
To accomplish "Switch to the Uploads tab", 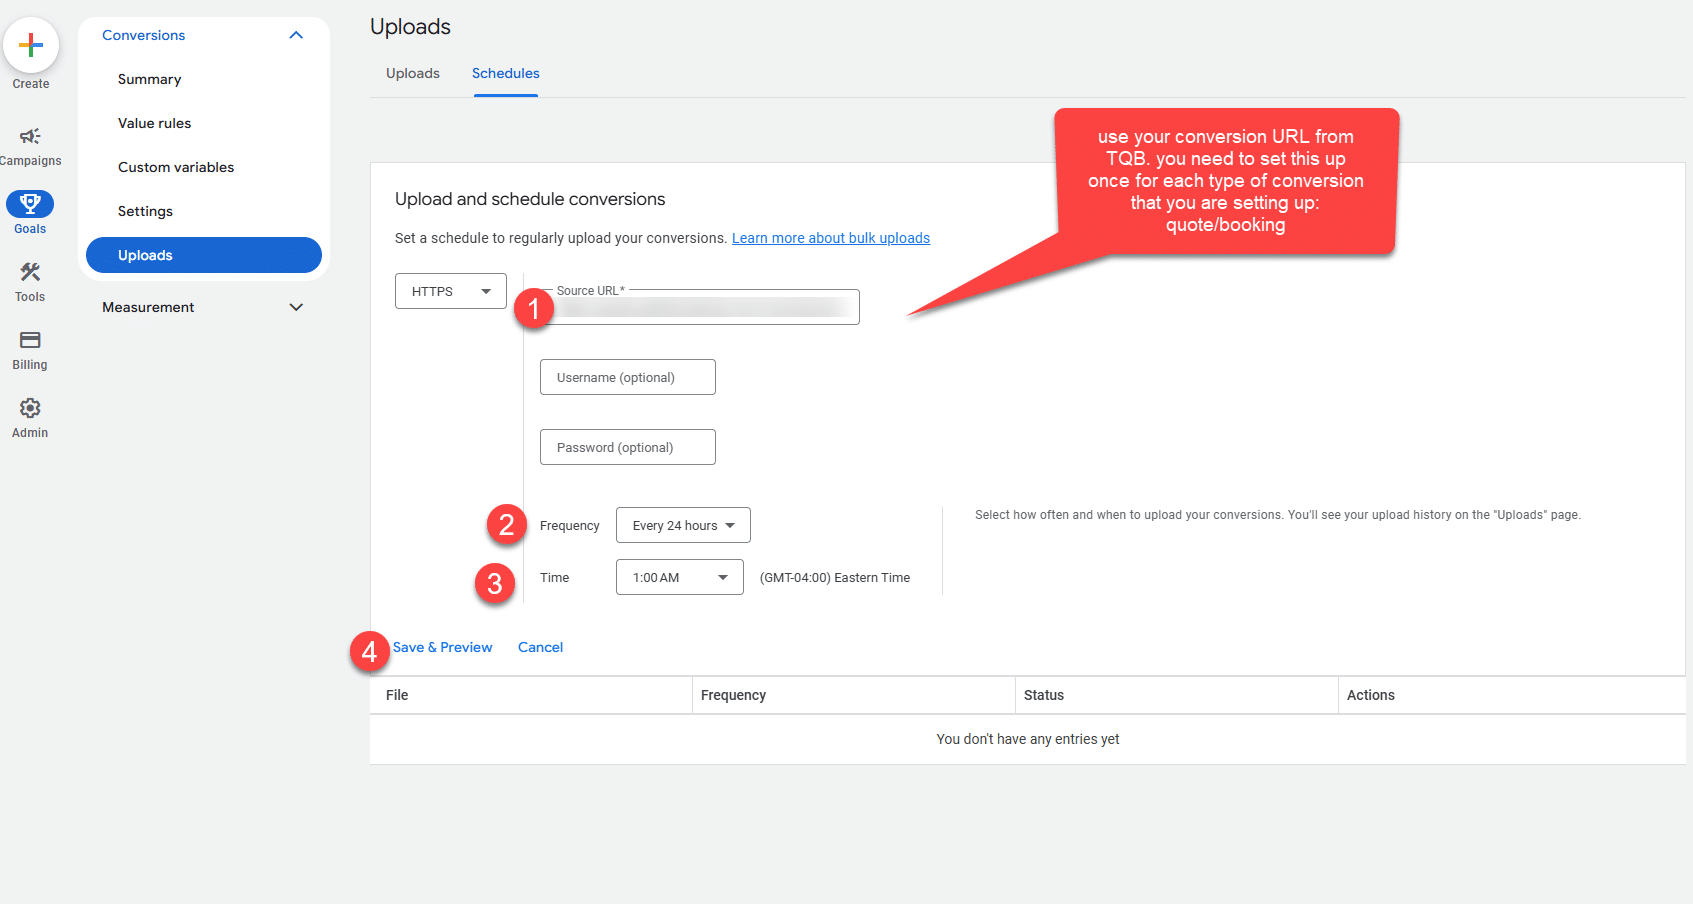I will point(413,73).
